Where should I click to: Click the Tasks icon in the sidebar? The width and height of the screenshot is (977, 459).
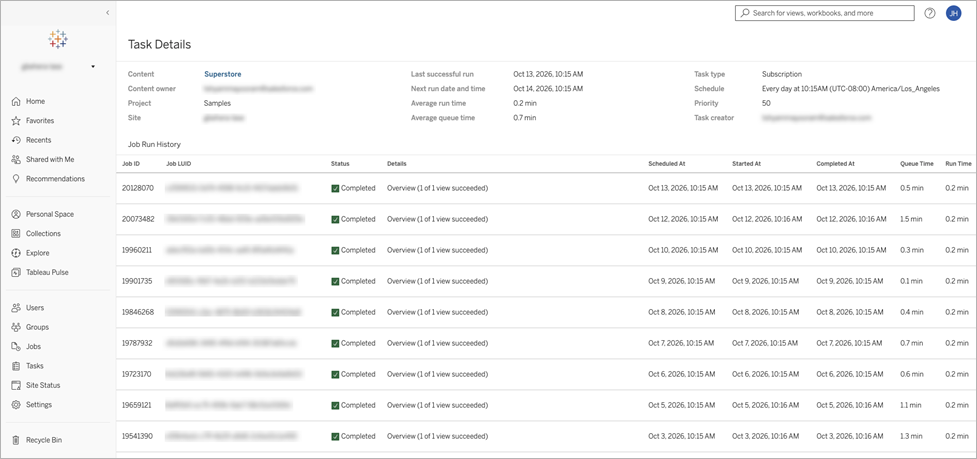(x=16, y=366)
